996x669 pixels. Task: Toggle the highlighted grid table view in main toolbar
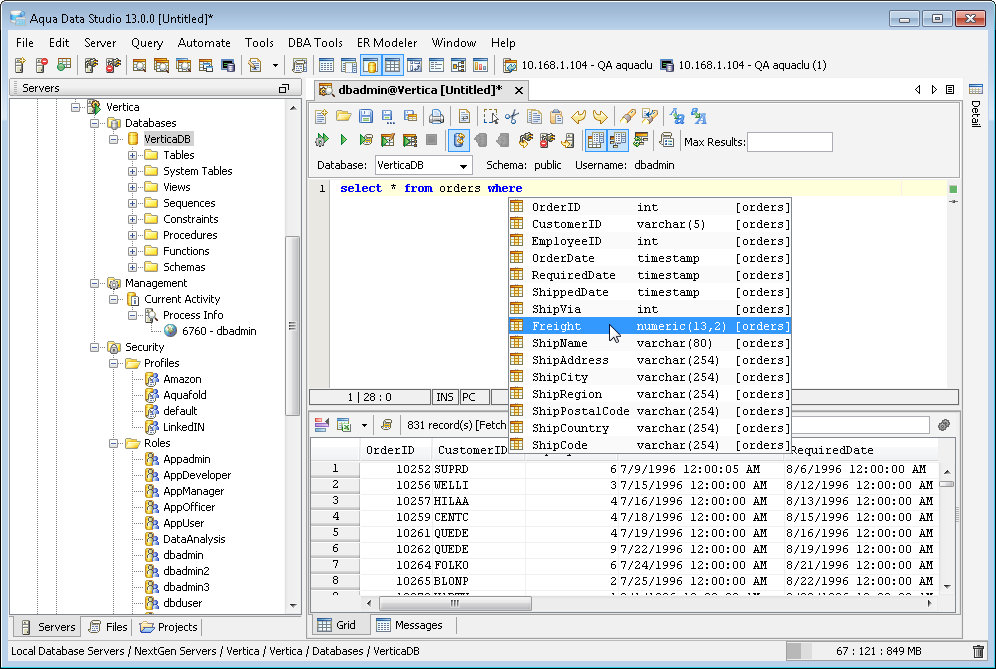point(393,65)
